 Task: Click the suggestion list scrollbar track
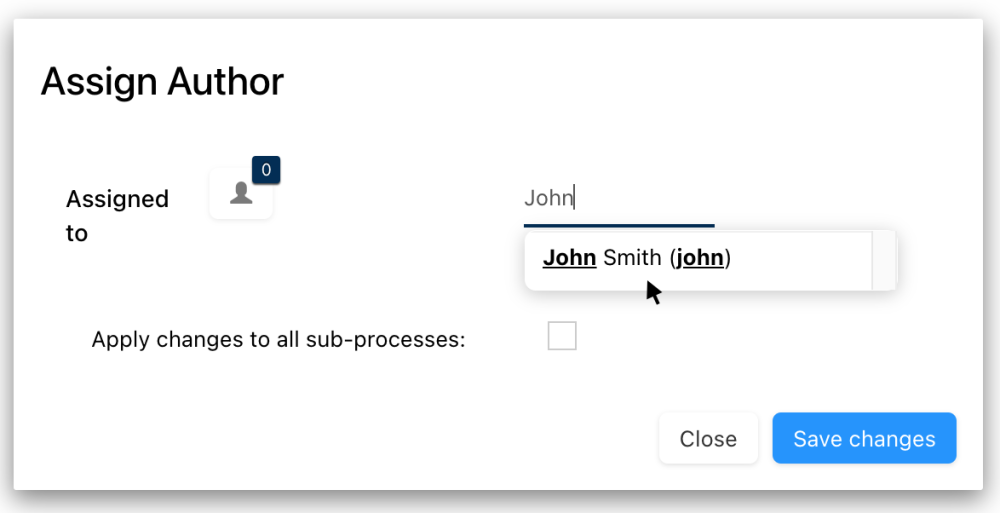[884, 260]
